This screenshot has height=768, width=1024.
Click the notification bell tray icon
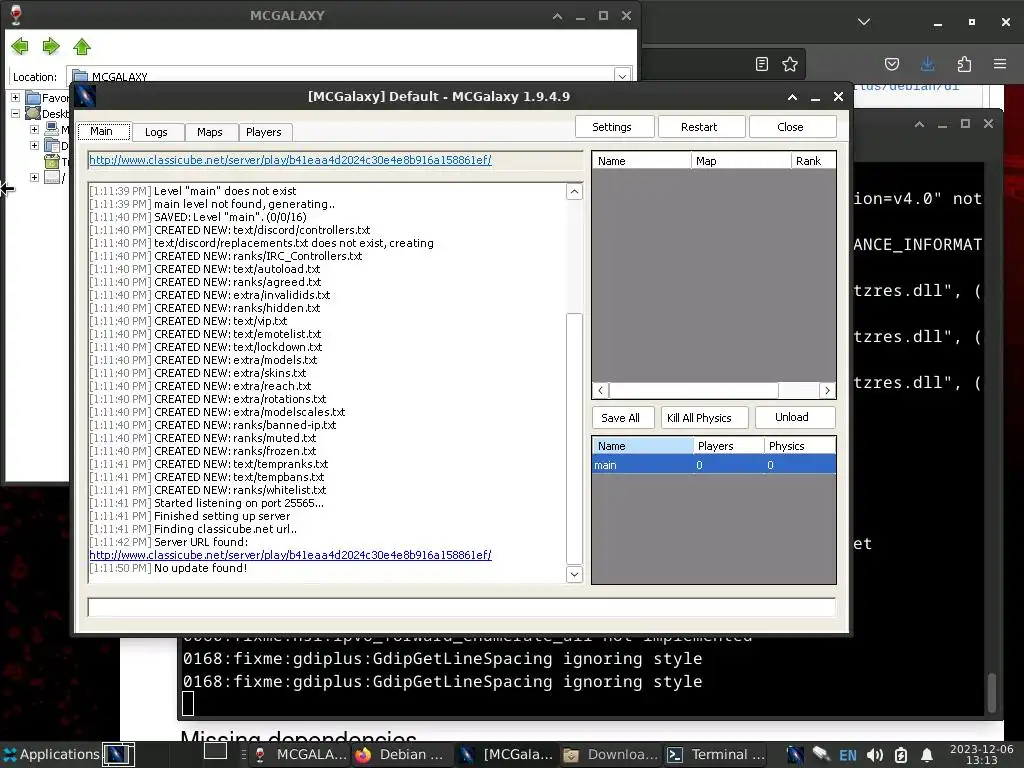pos(927,755)
